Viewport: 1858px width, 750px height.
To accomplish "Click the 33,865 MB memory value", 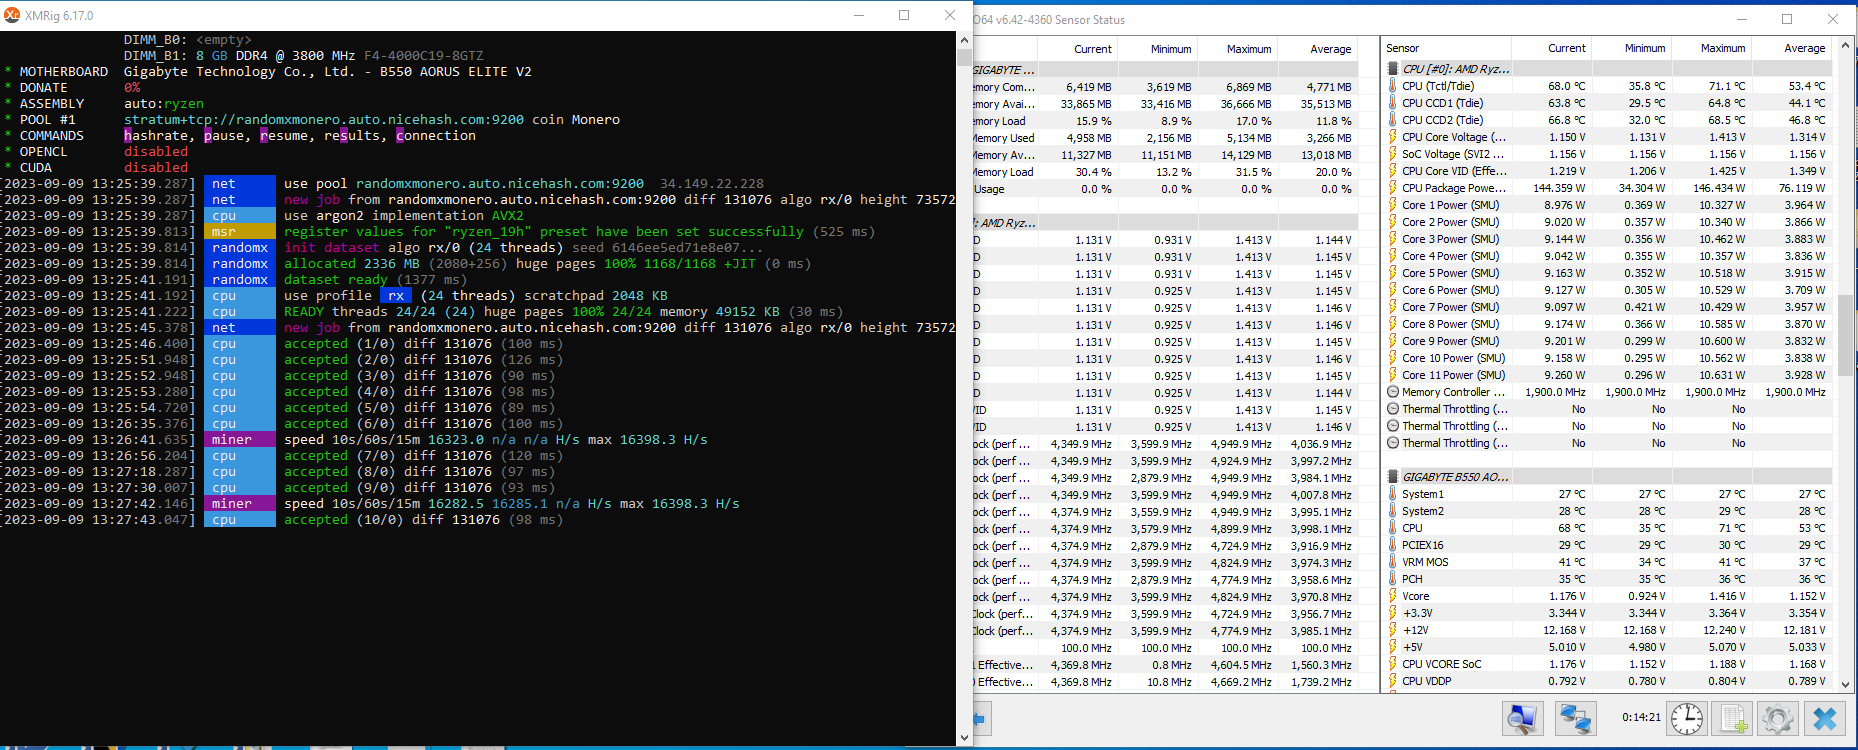I will [1086, 104].
